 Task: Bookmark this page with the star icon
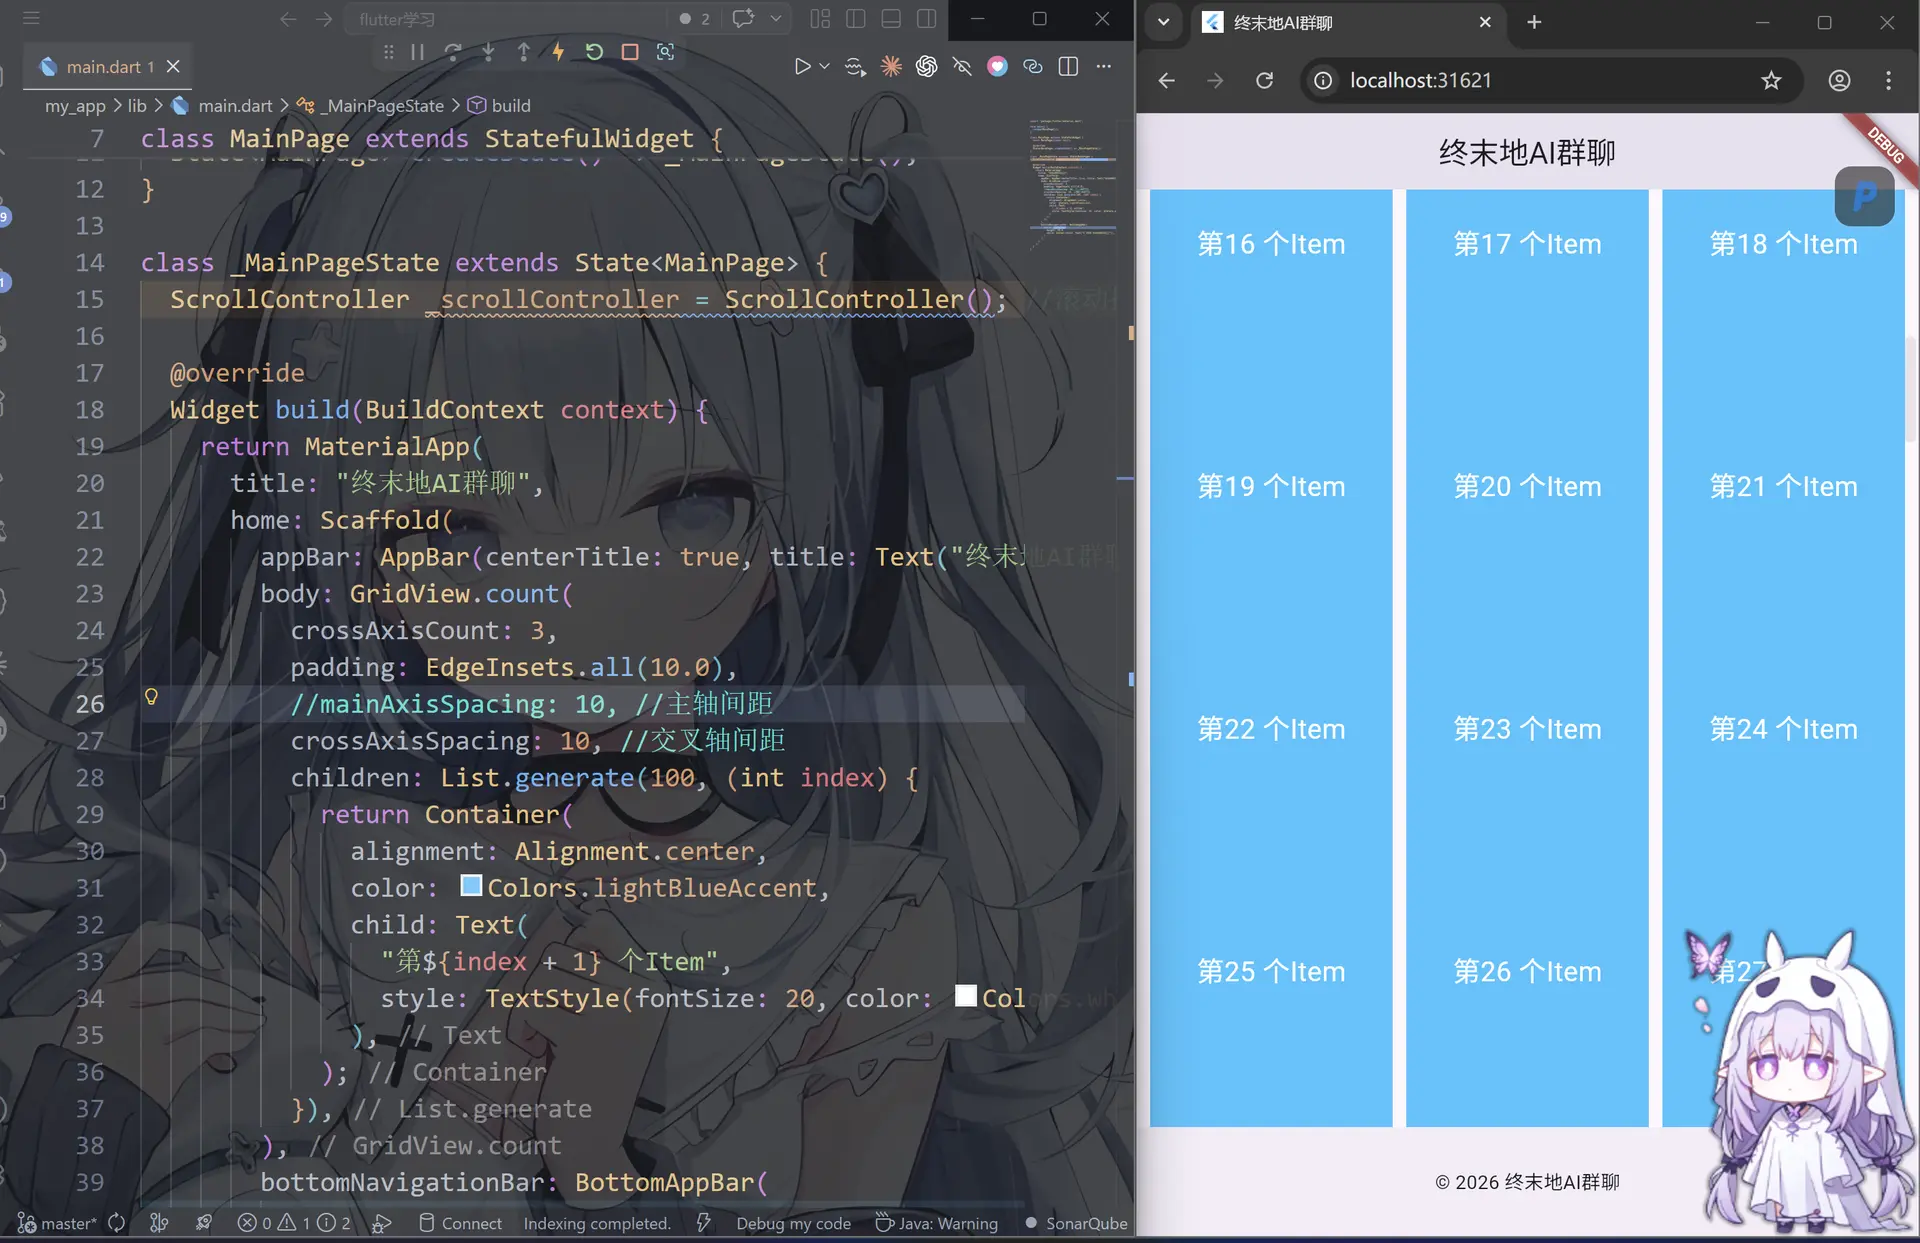pyautogui.click(x=1771, y=80)
